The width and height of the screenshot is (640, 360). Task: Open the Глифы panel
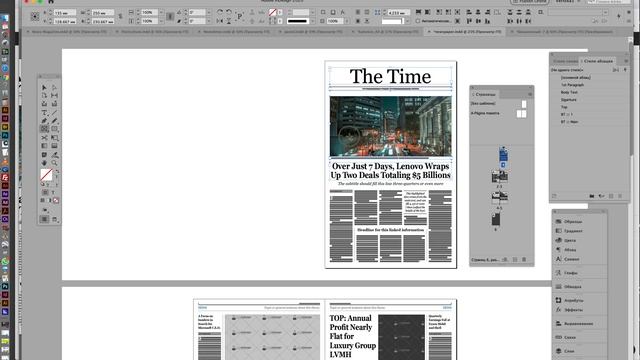(567, 273)
